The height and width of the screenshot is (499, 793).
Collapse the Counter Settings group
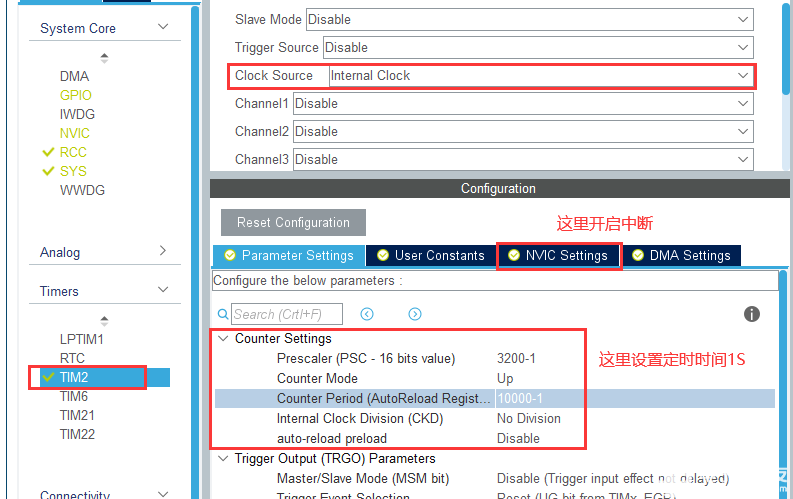(223, 338)
